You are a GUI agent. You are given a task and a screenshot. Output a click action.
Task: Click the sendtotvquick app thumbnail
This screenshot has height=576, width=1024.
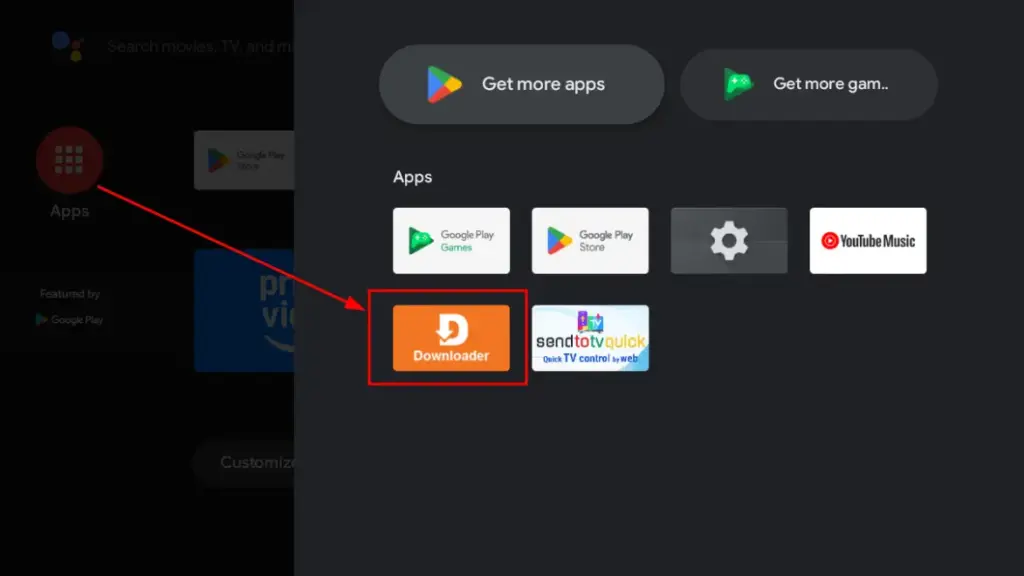[x=590, y=338]
